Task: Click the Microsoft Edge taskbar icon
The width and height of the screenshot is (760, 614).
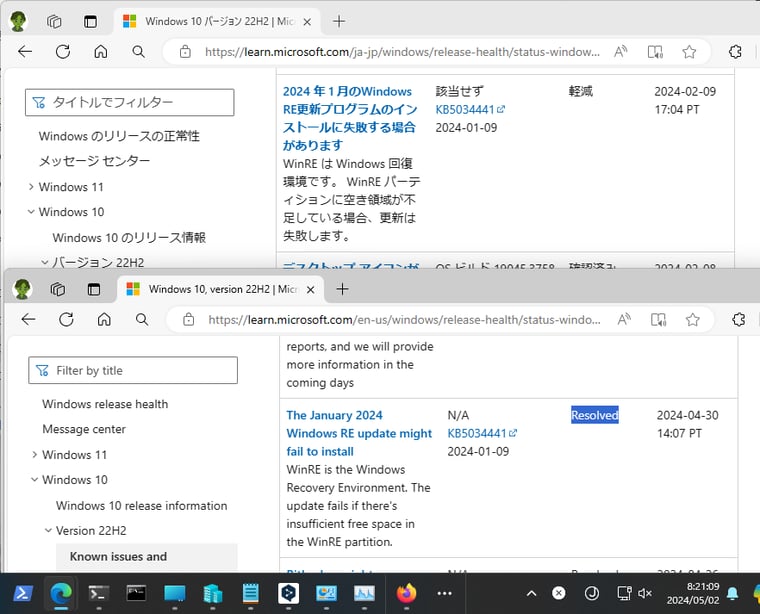Action: click(61, 593)
